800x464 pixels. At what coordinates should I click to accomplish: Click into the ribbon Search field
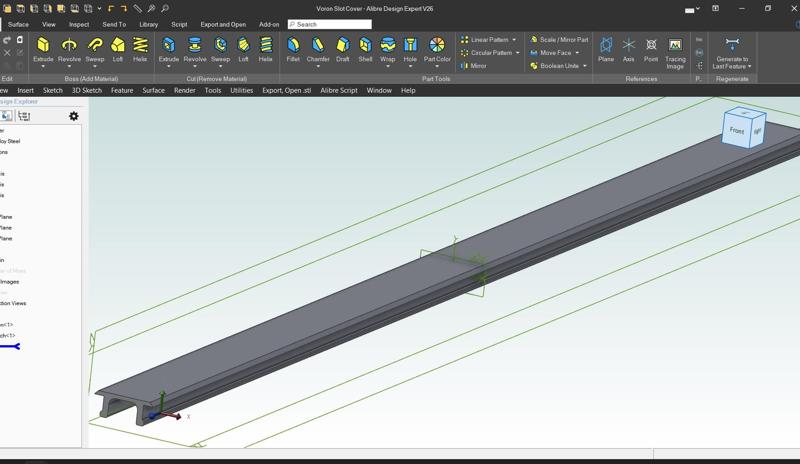point(330,25)
